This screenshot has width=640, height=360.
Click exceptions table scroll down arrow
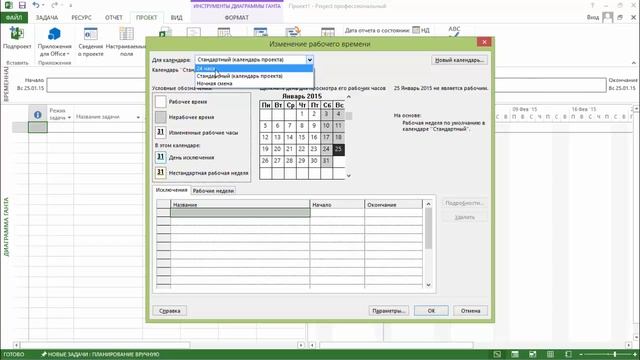point(428,285)
